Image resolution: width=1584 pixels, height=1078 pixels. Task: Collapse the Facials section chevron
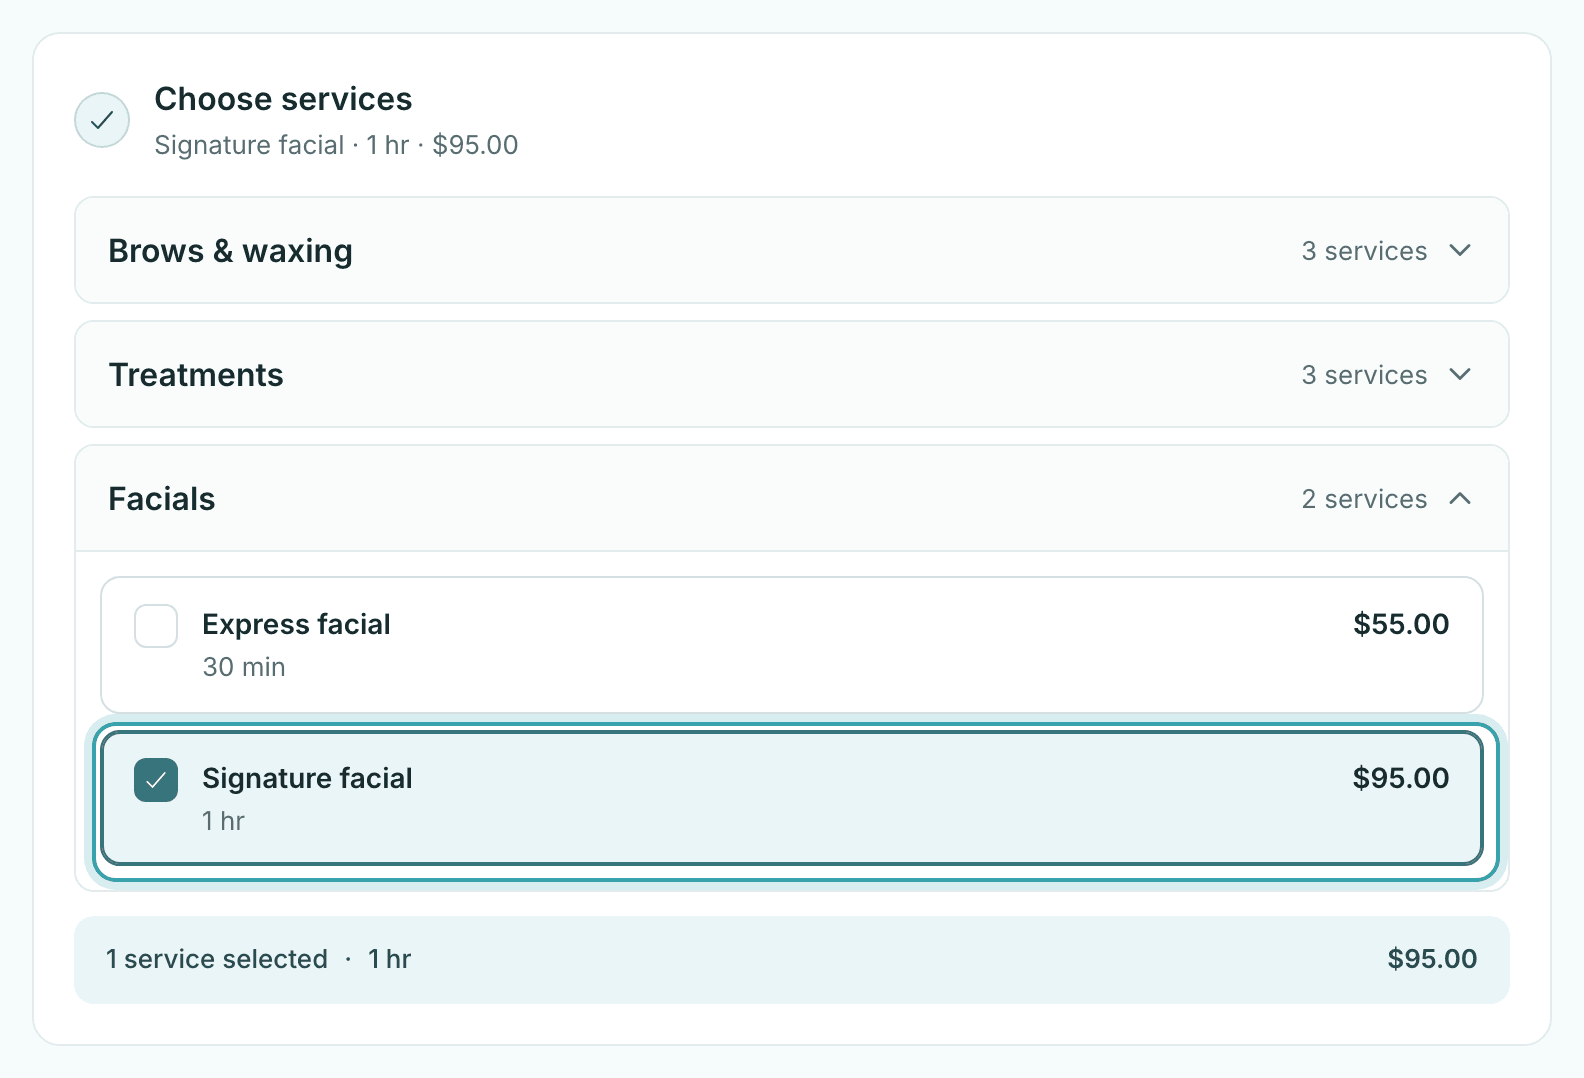click(1460, 498)
